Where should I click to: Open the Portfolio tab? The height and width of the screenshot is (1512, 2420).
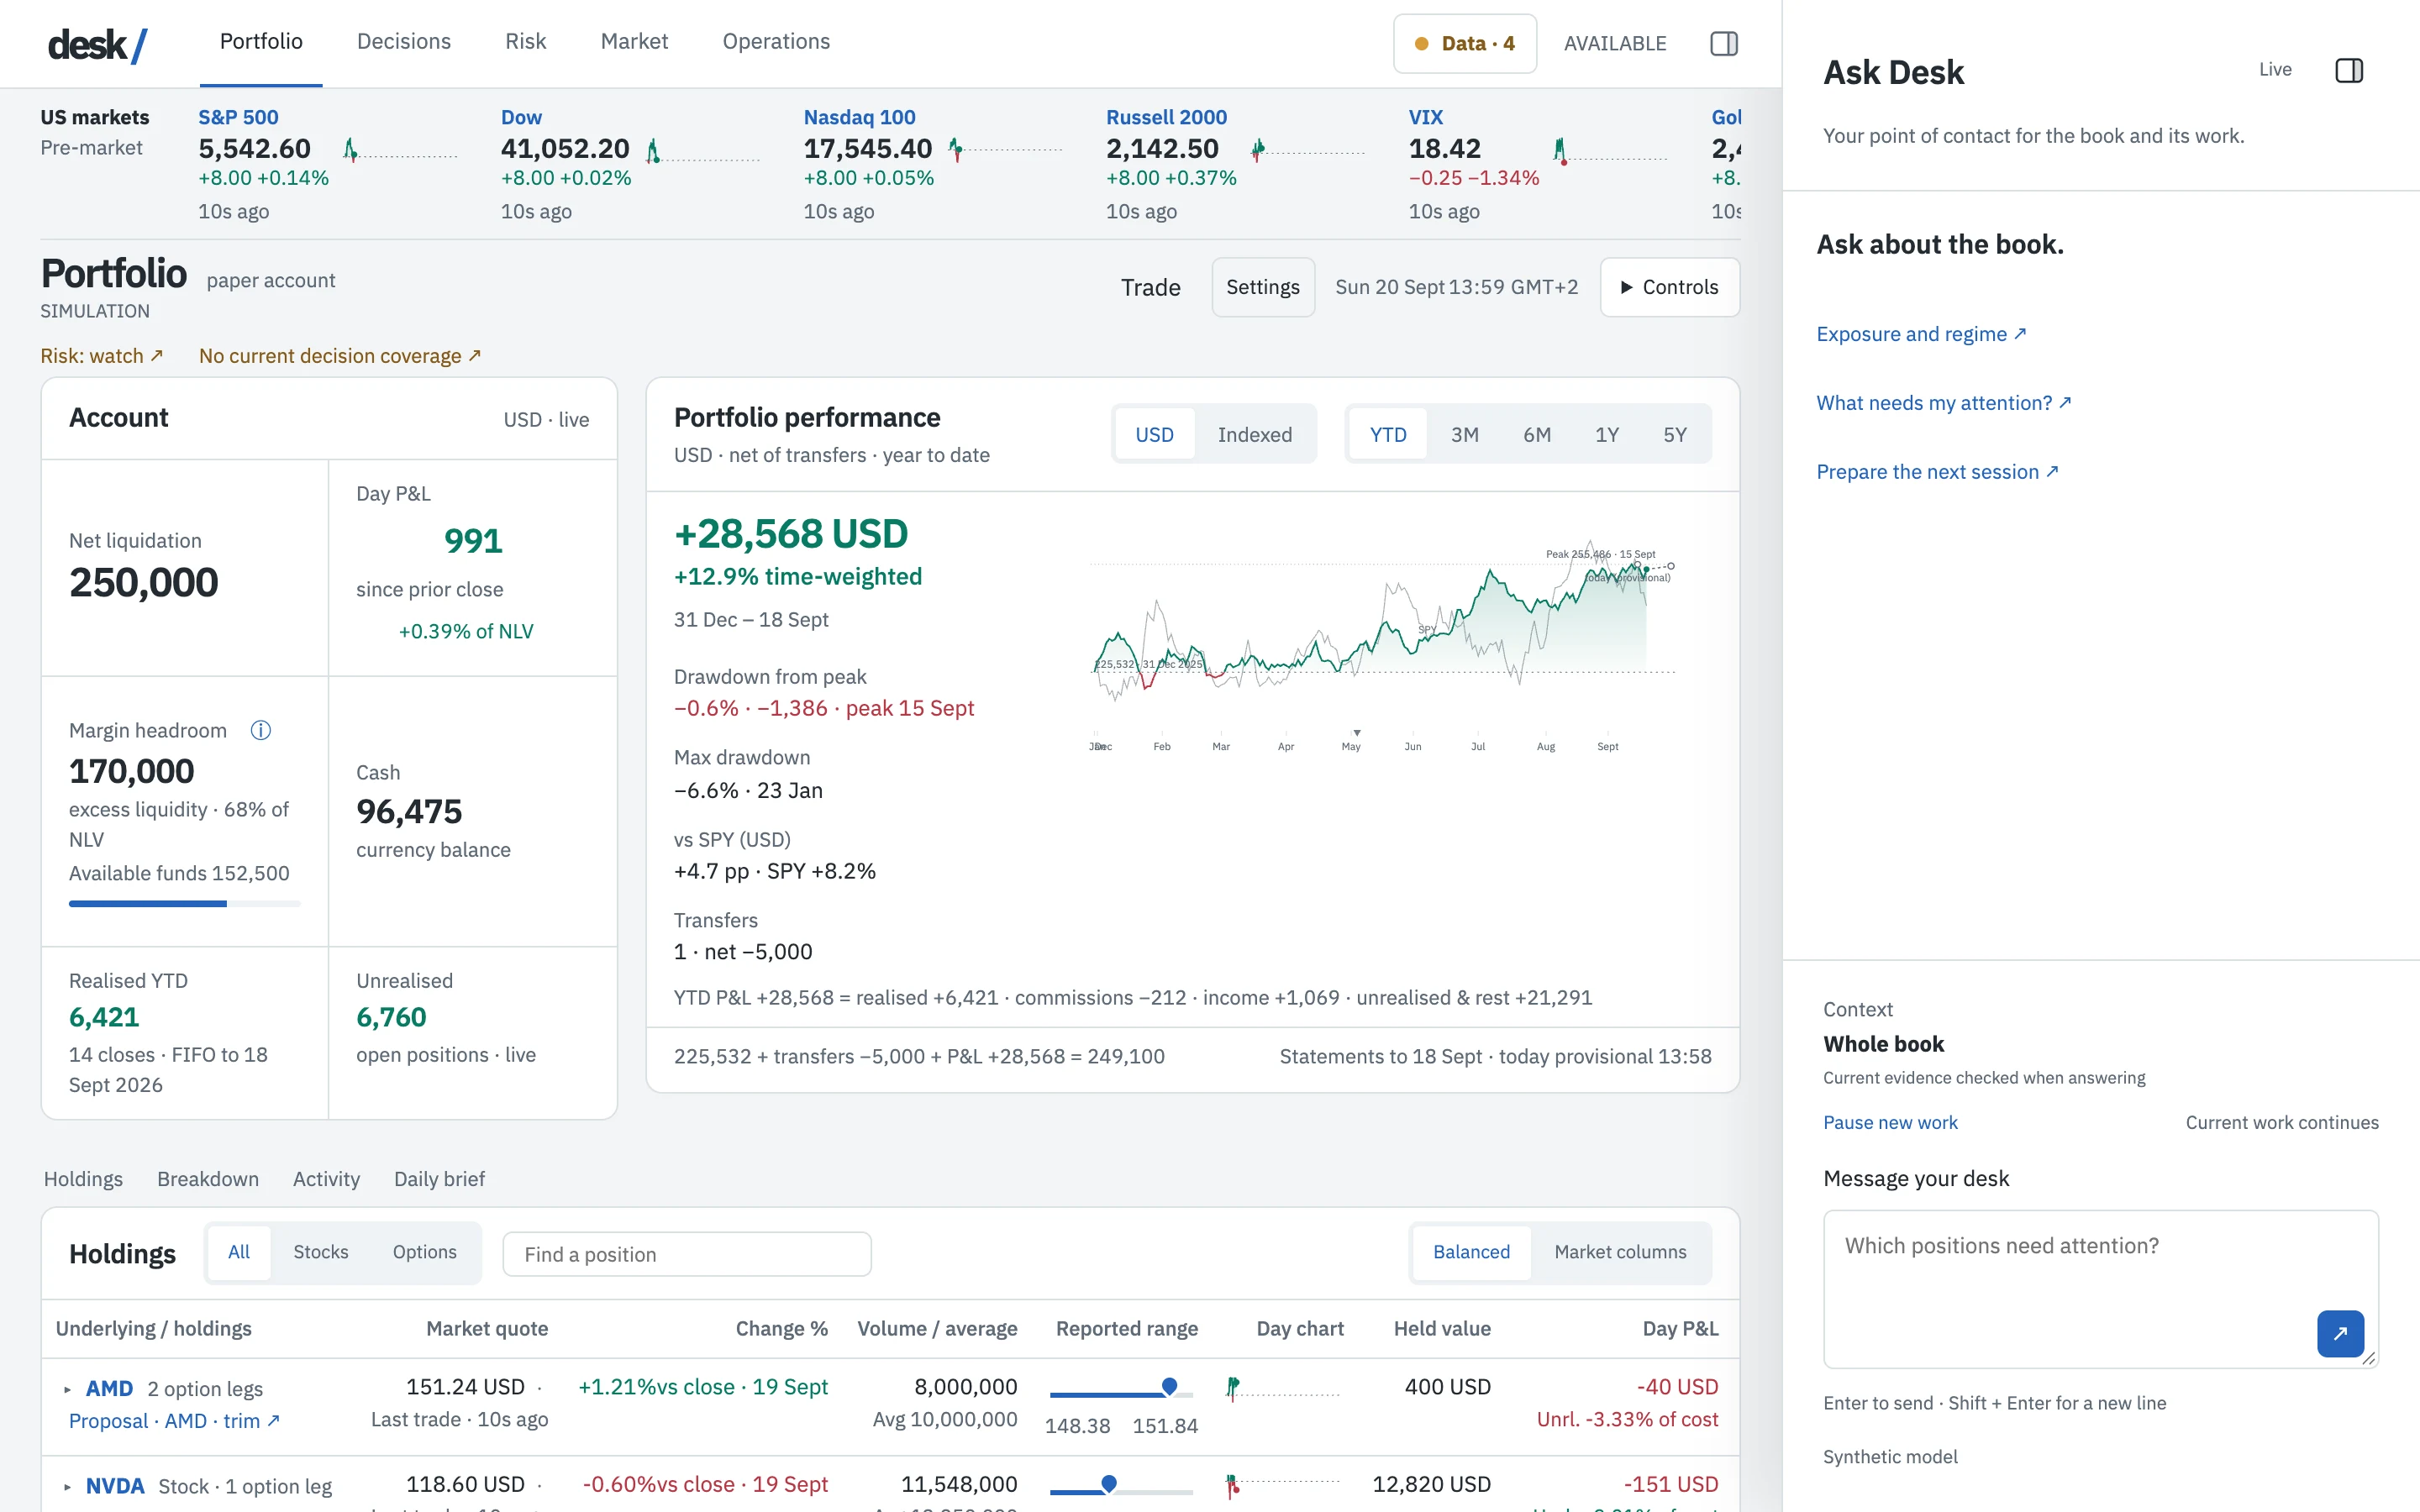coord(261,41)
